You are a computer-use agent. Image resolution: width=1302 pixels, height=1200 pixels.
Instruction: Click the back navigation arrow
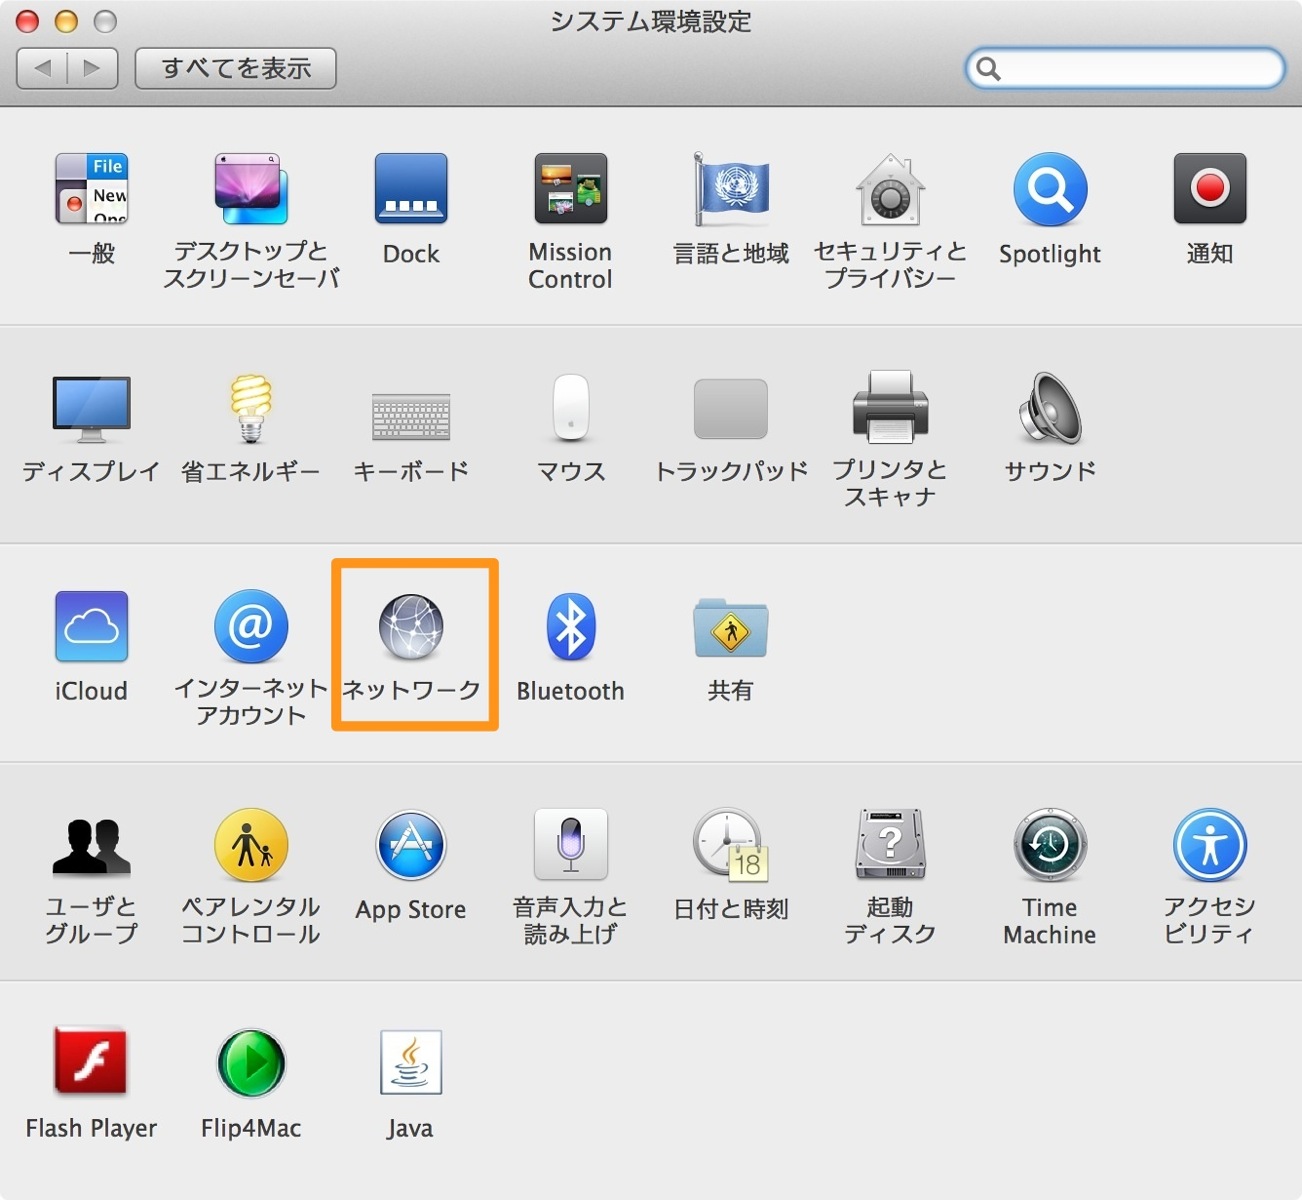coord(42,68)
